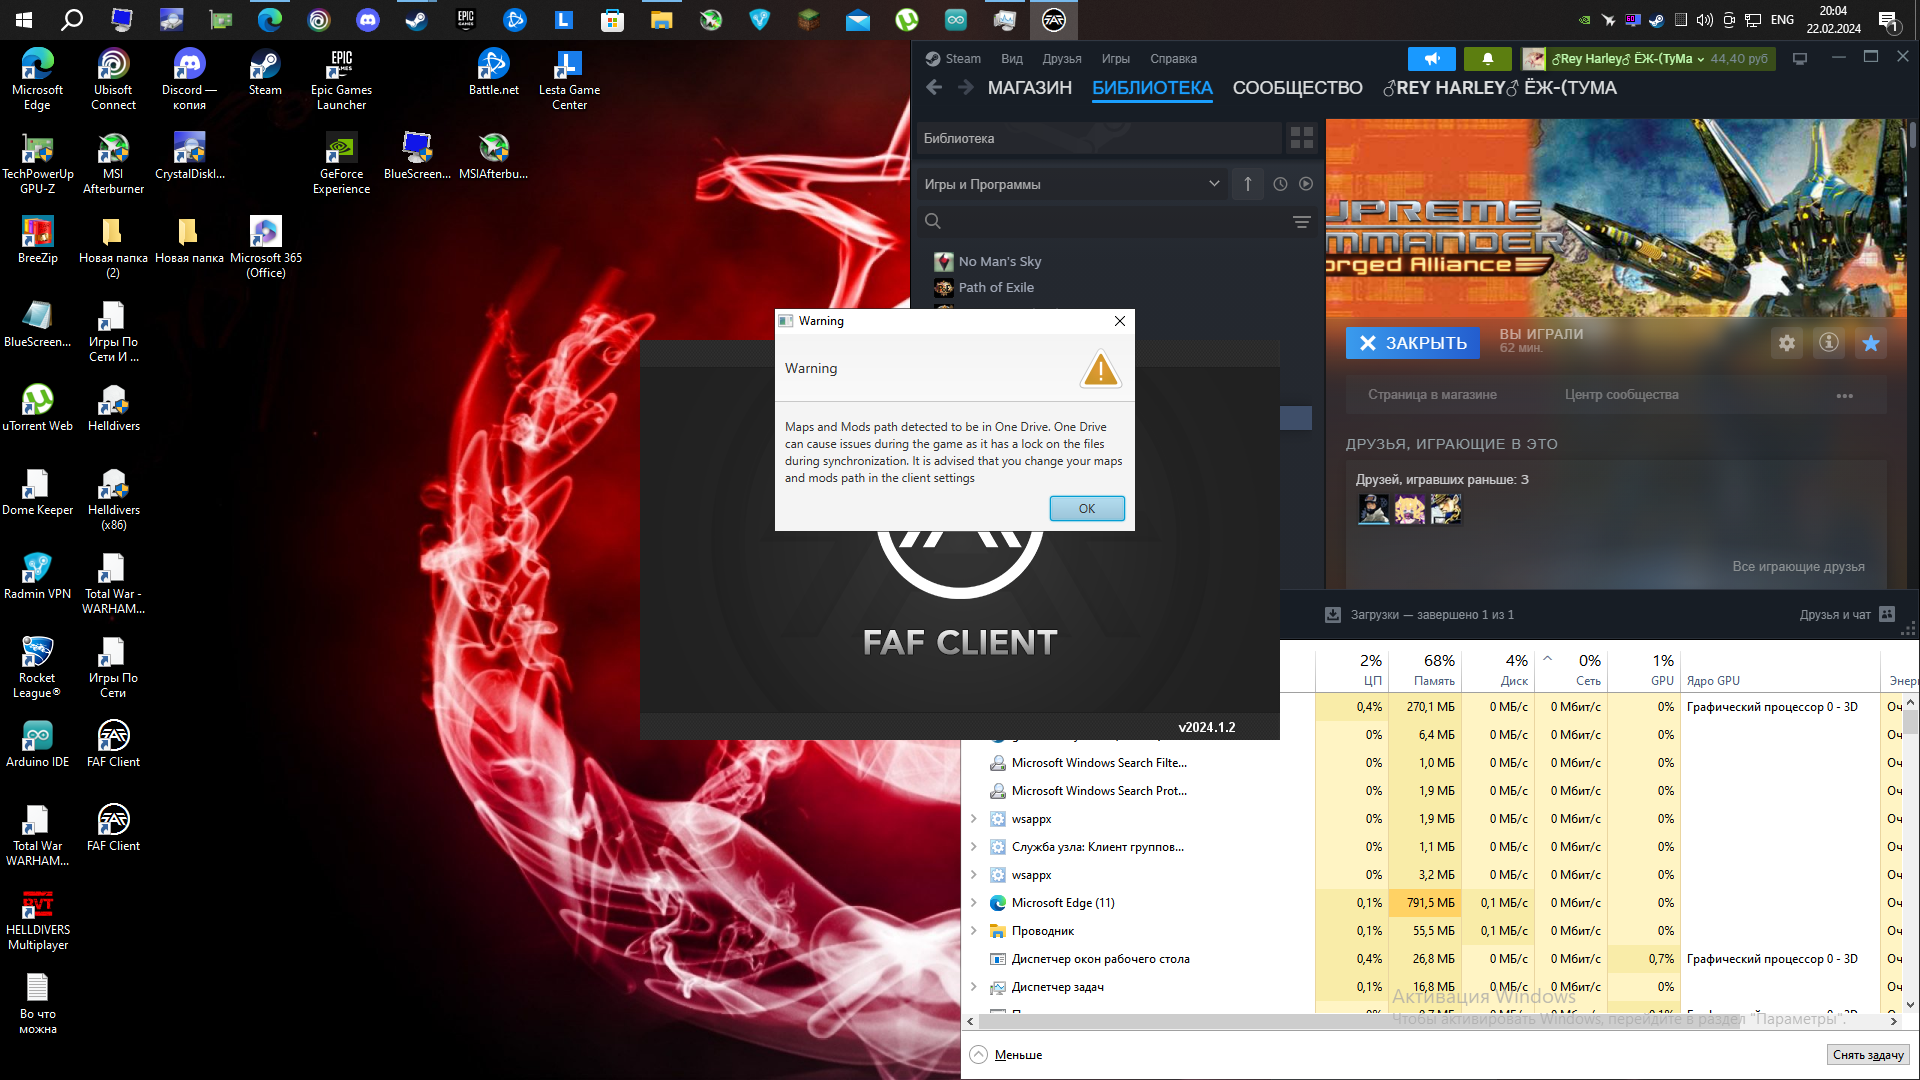Sort Task Manager by Память column
This screenshot has width=1920, height=1080.
1424,669
